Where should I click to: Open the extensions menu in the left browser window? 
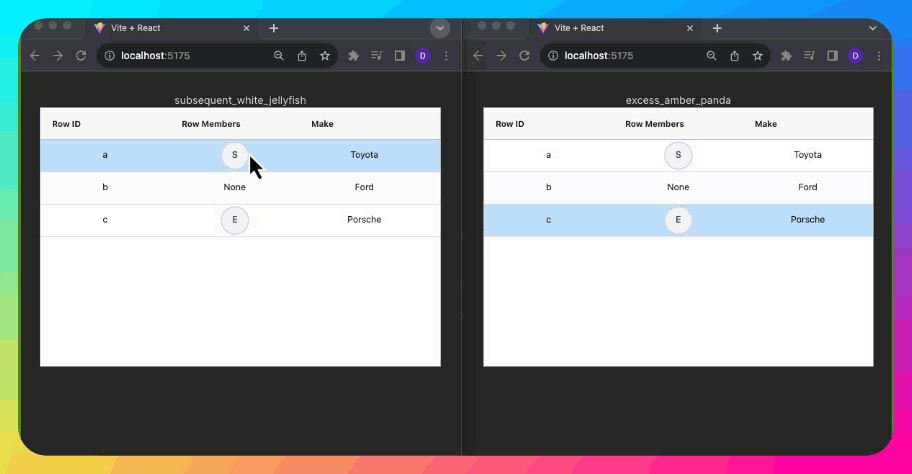(x=354, y=56)
